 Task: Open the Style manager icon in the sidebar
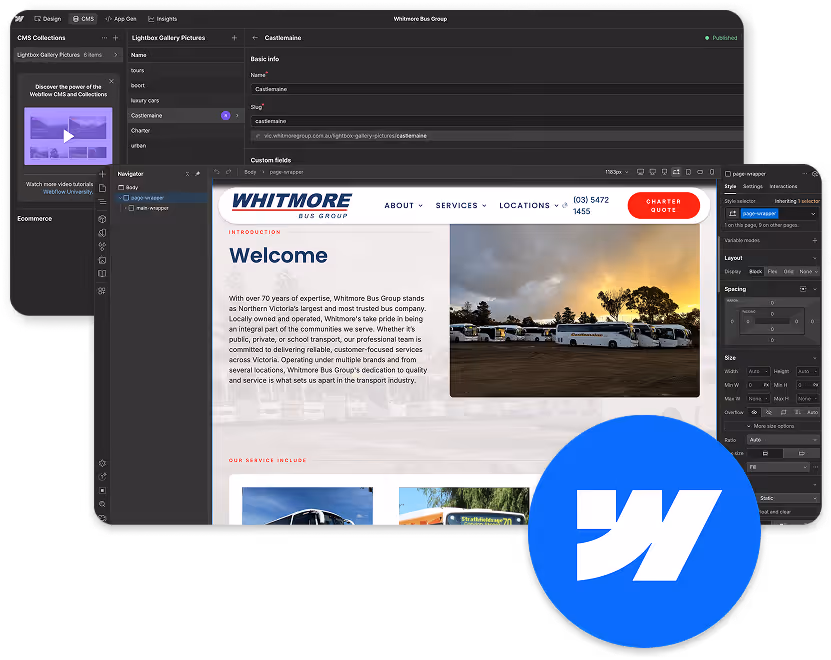[102, 233]
